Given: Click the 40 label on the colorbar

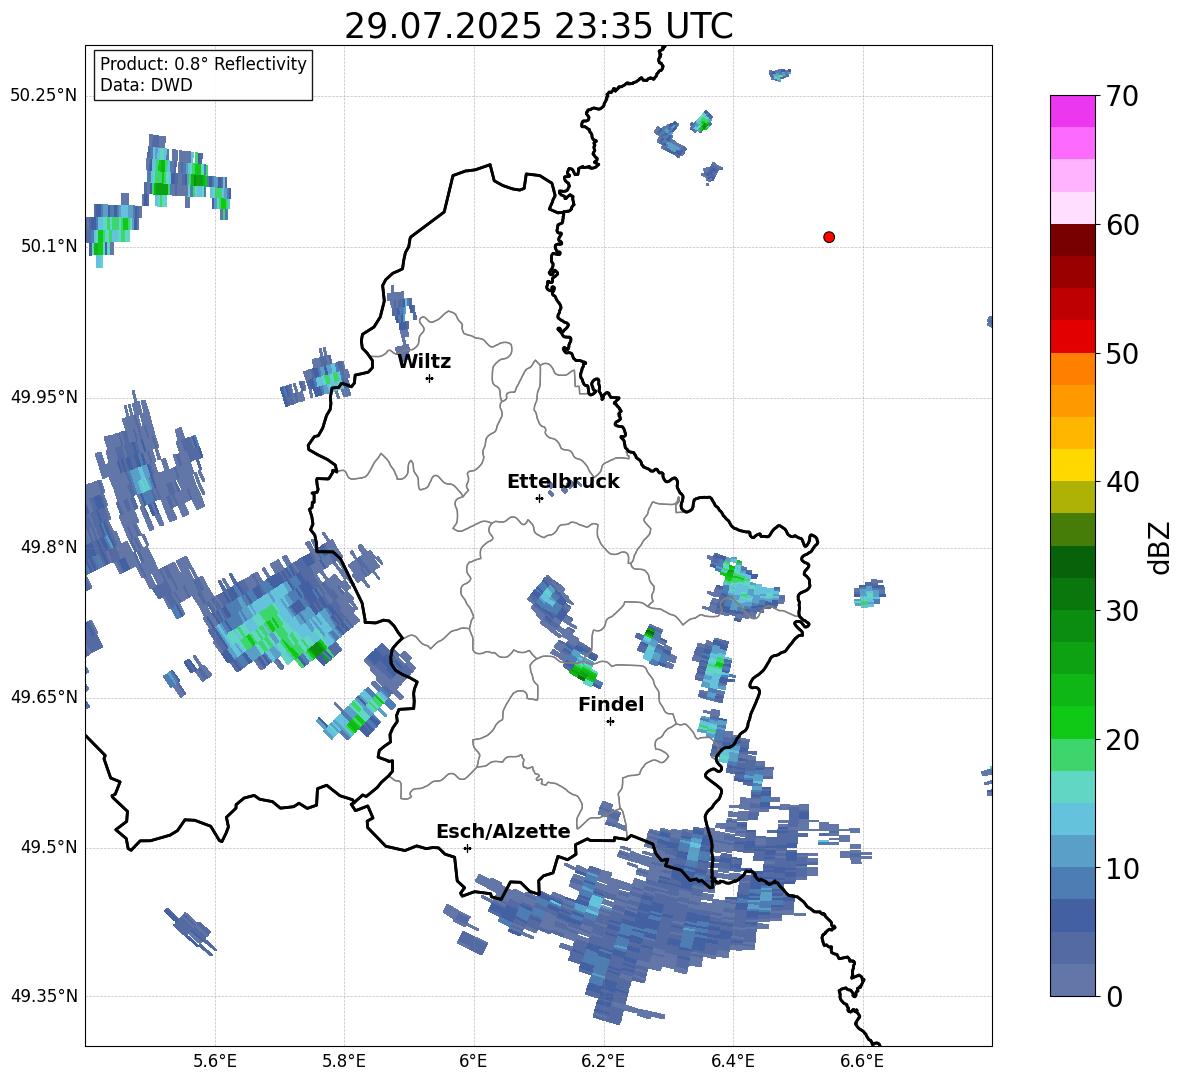Looking at the screenshot, I should click(x=1122, y=482).
